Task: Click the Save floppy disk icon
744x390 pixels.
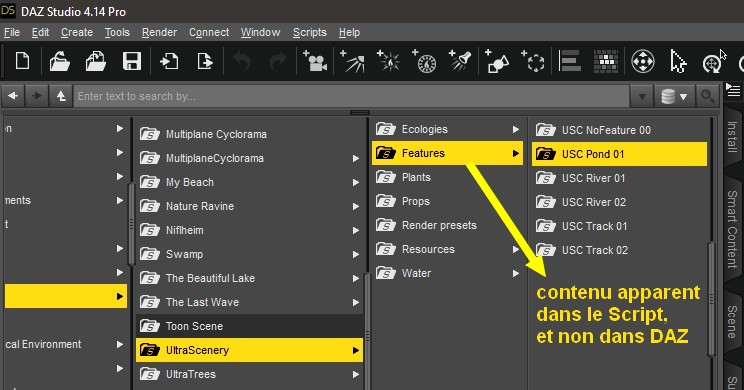Action: point(132,62)
